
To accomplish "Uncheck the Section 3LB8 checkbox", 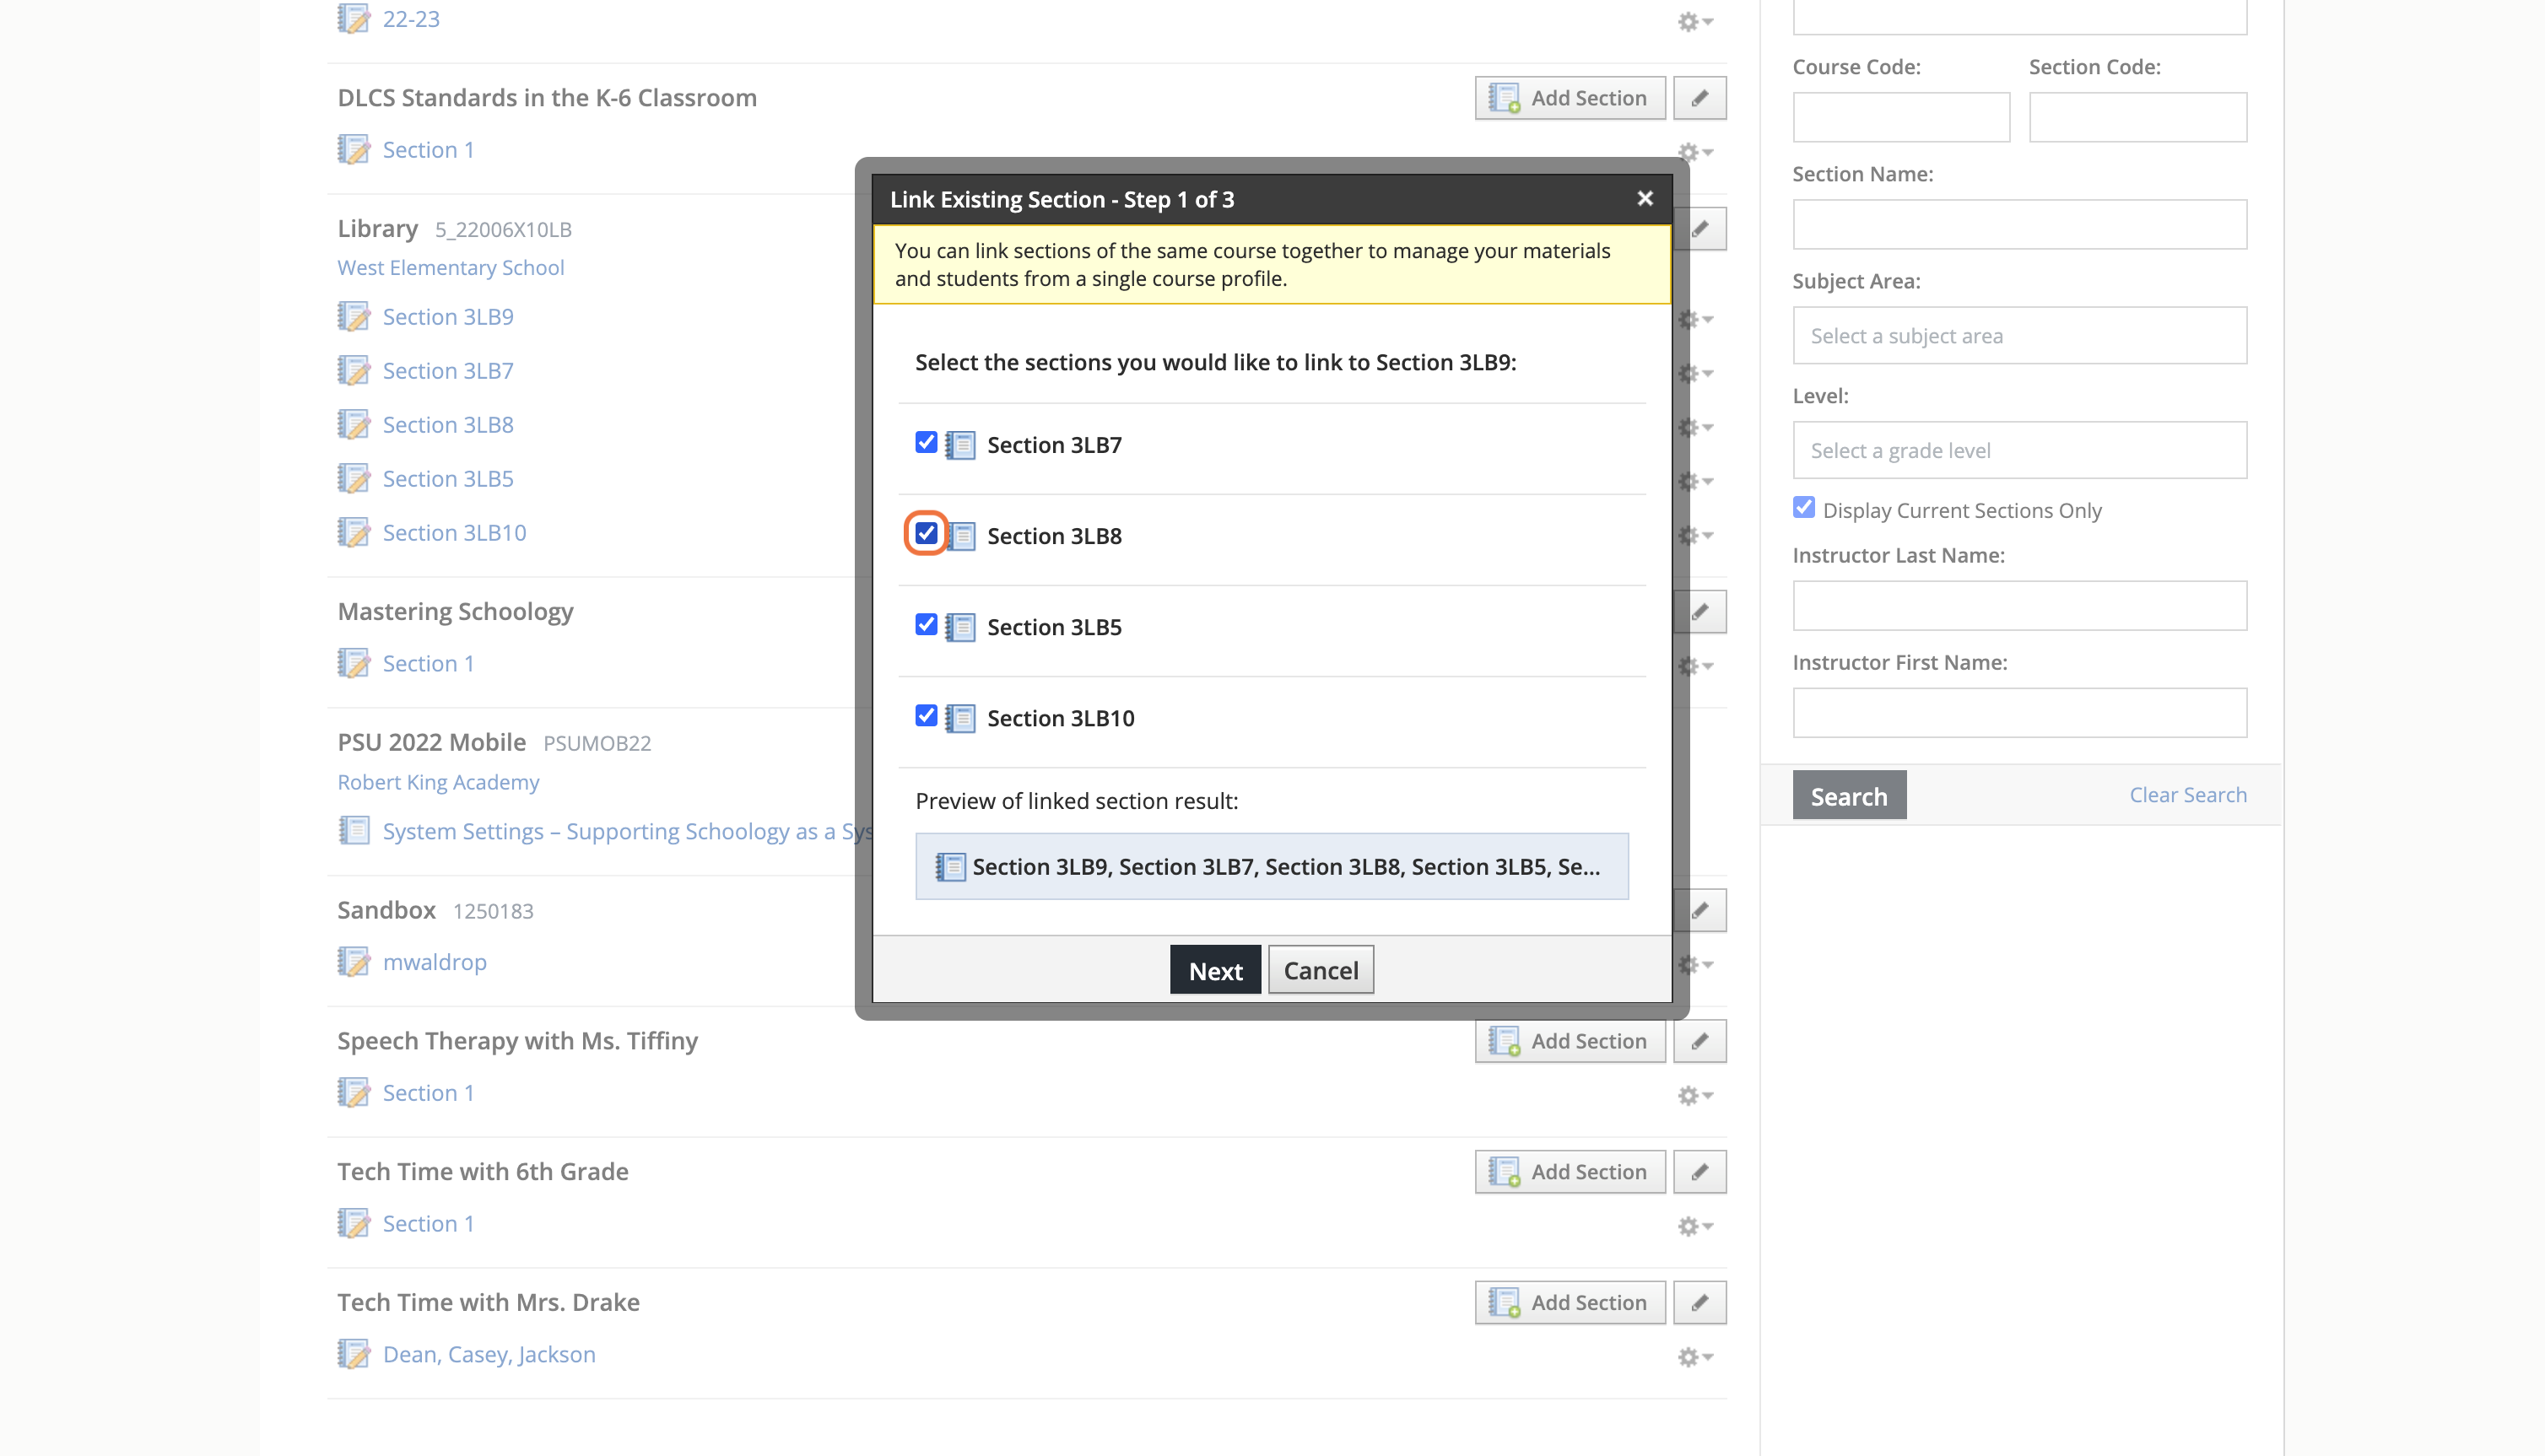I will [x=926, y=533].
